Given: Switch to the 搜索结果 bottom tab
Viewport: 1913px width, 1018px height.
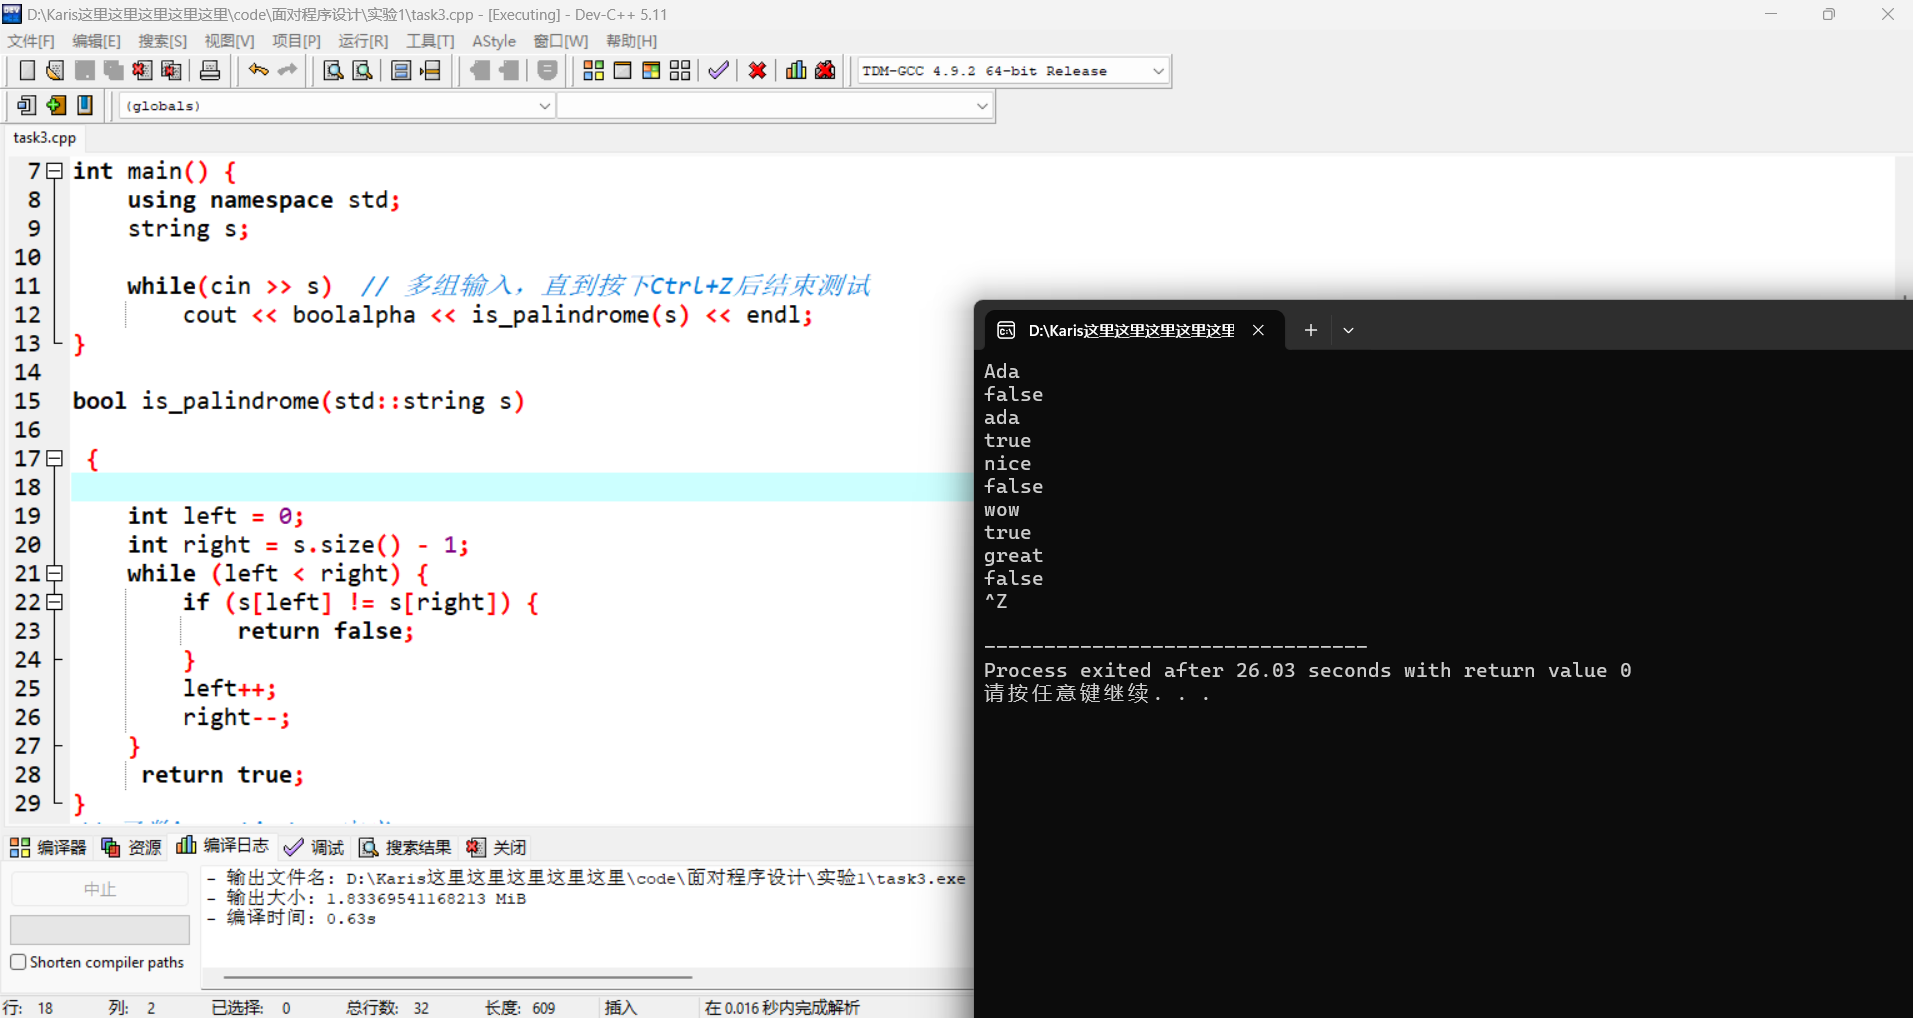Looking at the screenshot, I should click(x=405, y=847).
